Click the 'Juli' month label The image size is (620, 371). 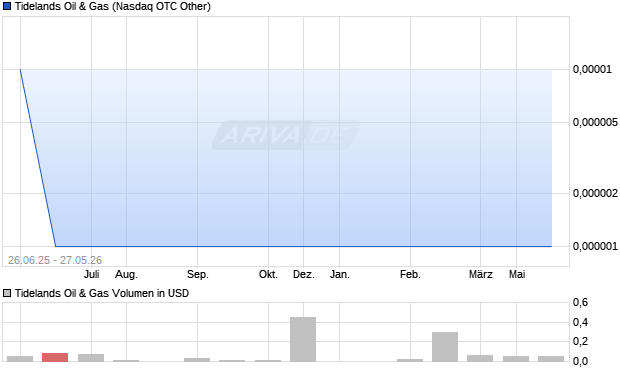[x=91, y=274]
